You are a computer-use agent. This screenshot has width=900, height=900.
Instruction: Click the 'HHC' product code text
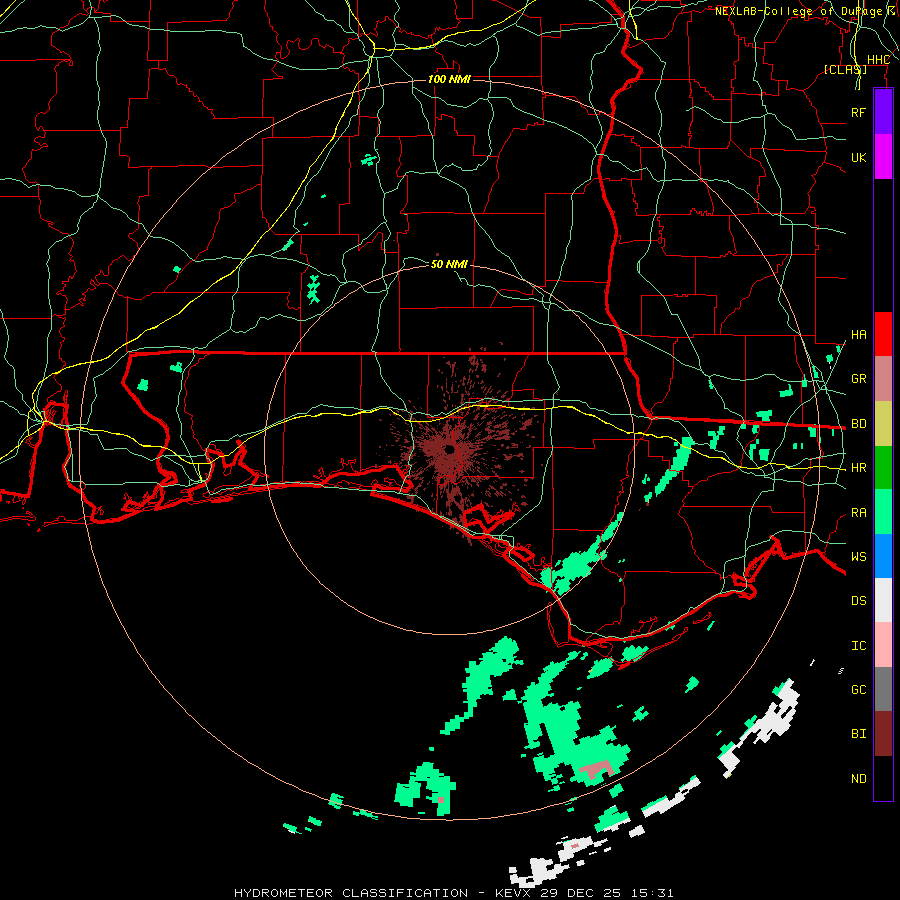click(878, 60)
